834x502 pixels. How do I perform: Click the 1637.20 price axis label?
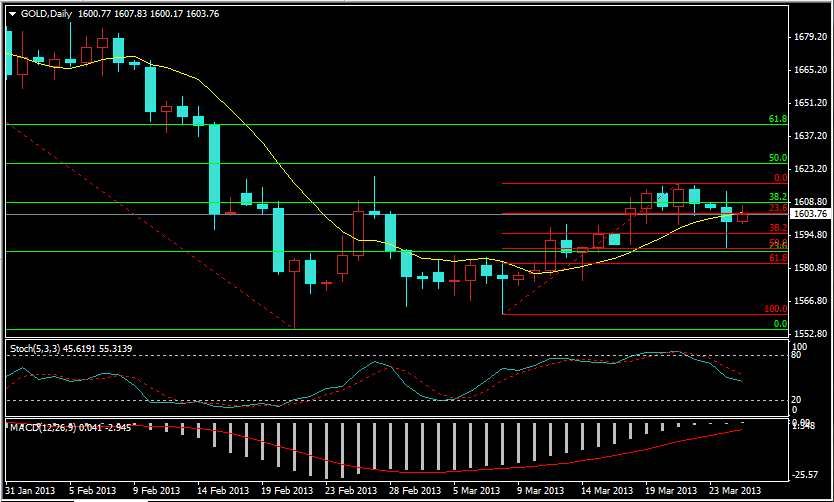coord(810,136)
